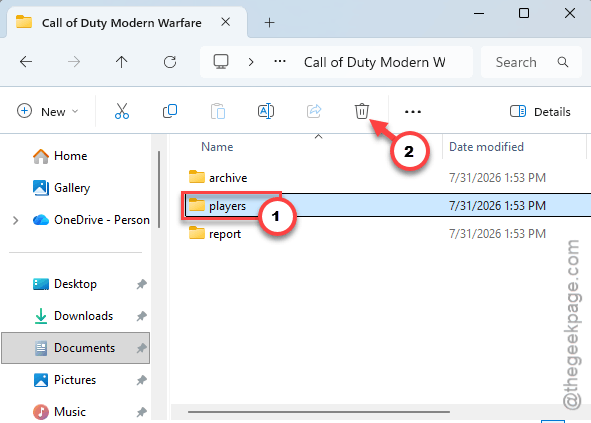Unpin Documents via its pin icon
591x423 pixels.
click(141, 348)
